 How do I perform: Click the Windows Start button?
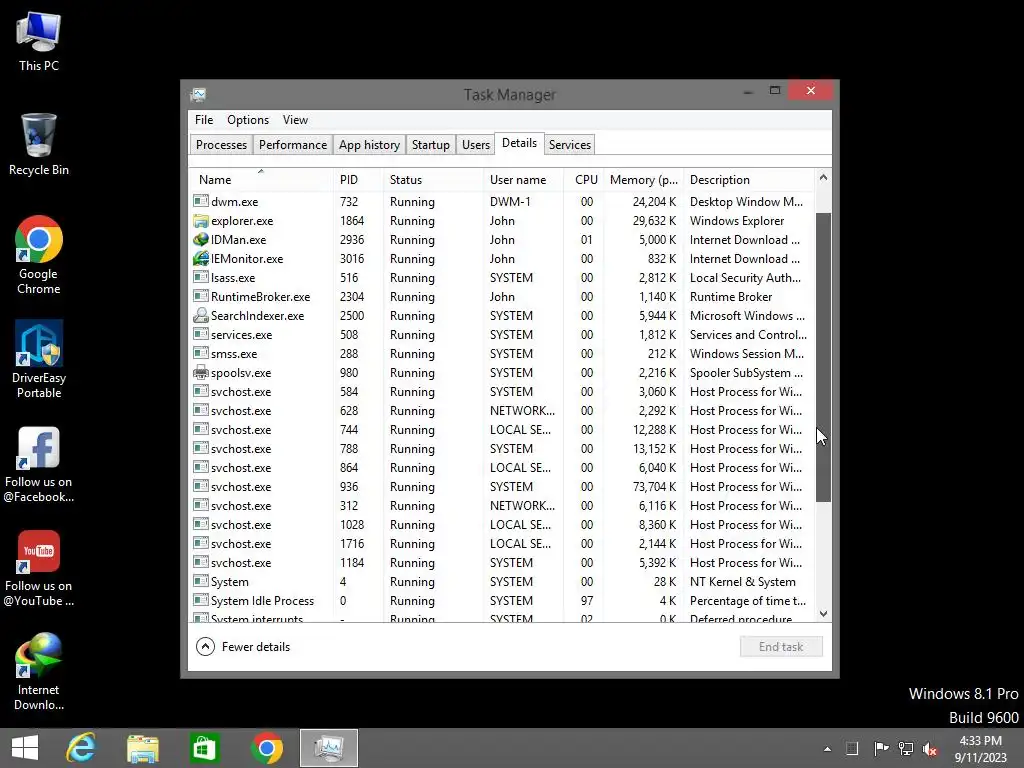[x=25, y=748]
